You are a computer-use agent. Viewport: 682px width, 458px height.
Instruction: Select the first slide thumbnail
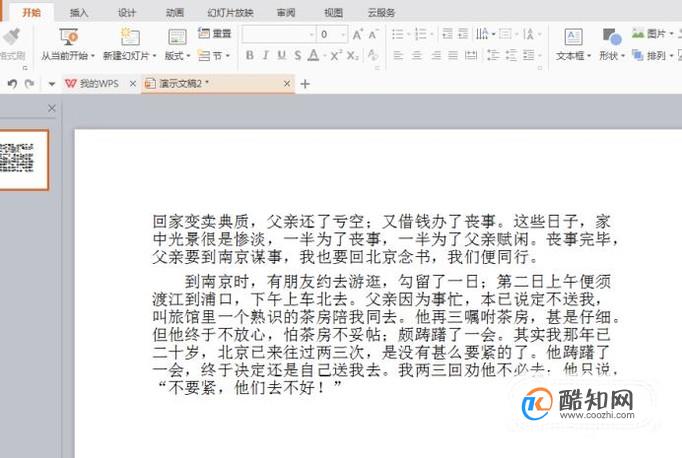pos(23,160)
